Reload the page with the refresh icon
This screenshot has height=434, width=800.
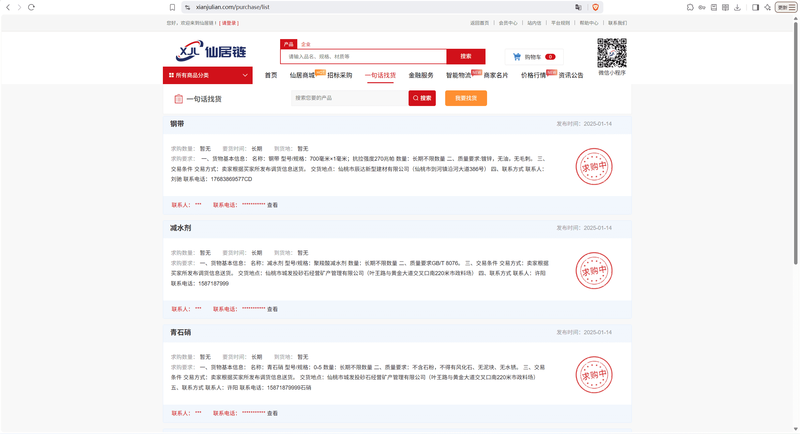point(31,7)
